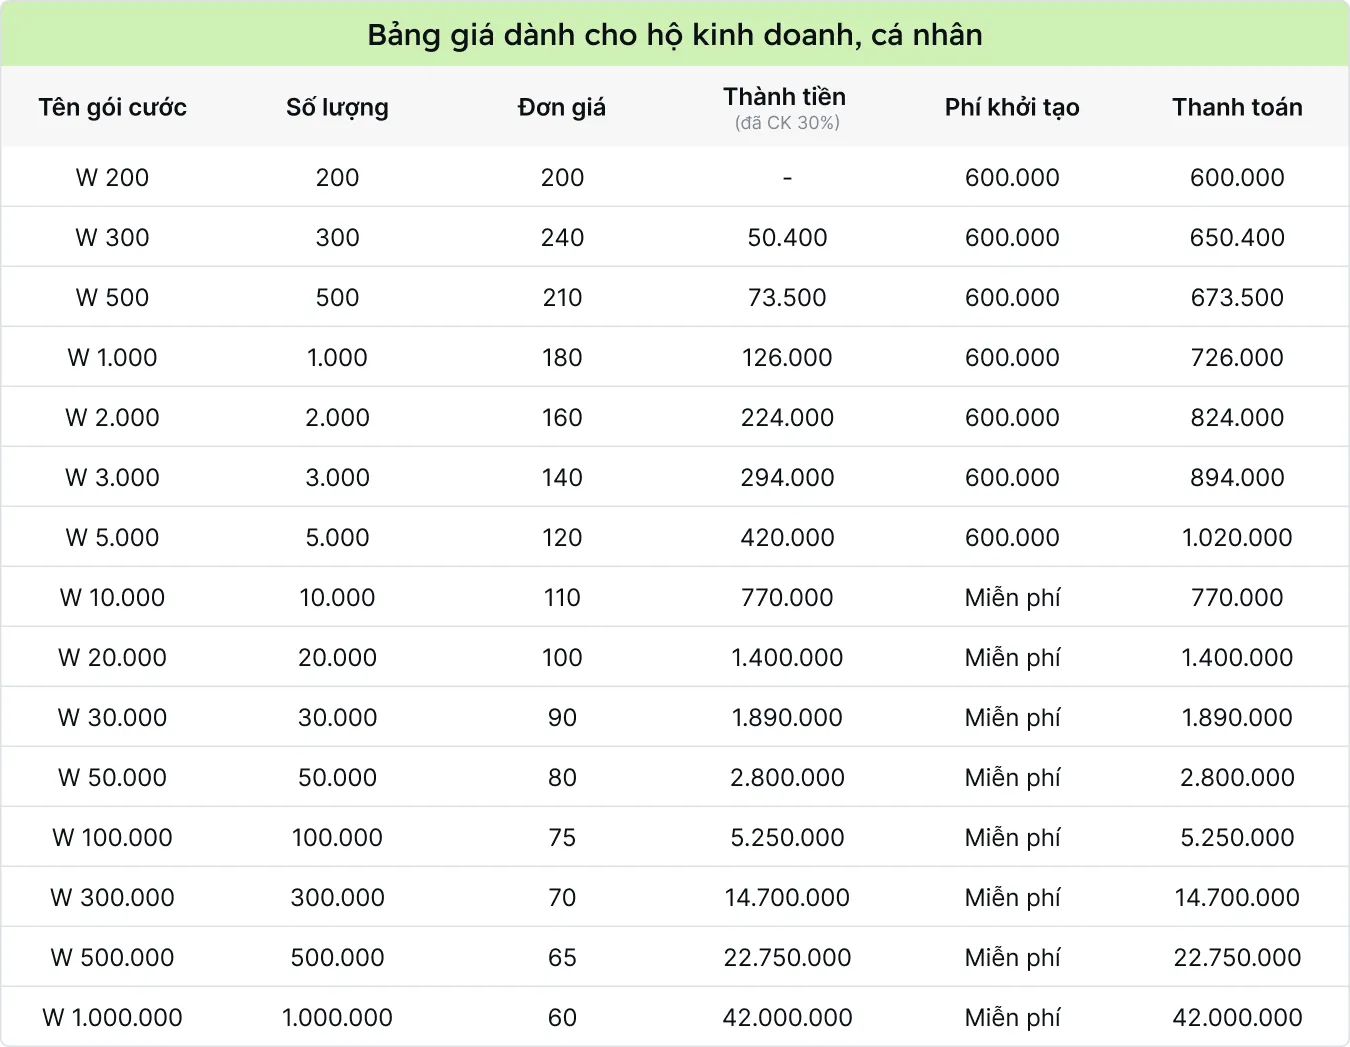The width and height of the screenshot is (1350, 1047).
Task: Click the '(đã CK 30%)' discount note
Action: click(x=787, y=123)
